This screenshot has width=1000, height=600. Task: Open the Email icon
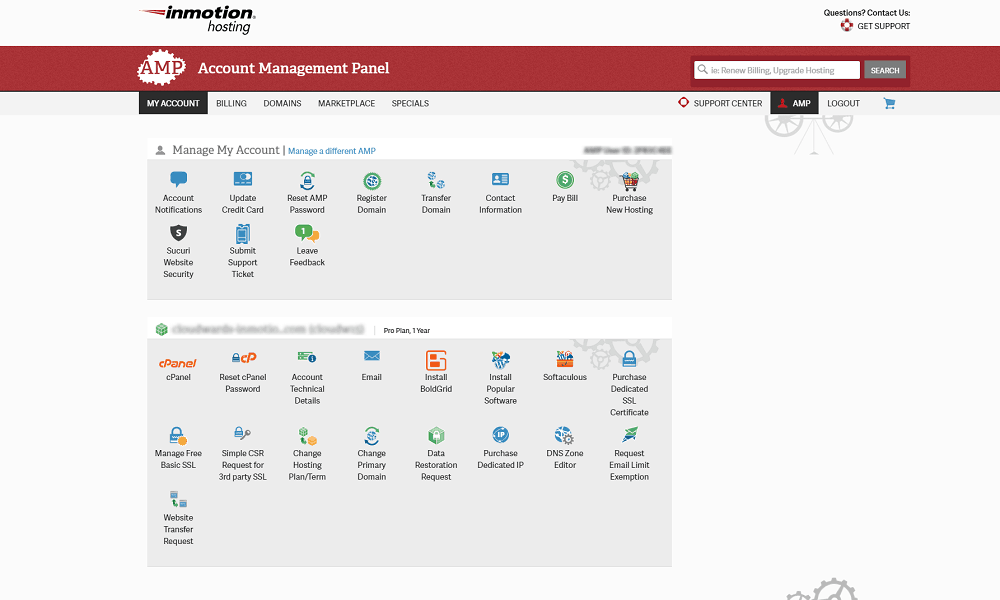tap(372, 356)
